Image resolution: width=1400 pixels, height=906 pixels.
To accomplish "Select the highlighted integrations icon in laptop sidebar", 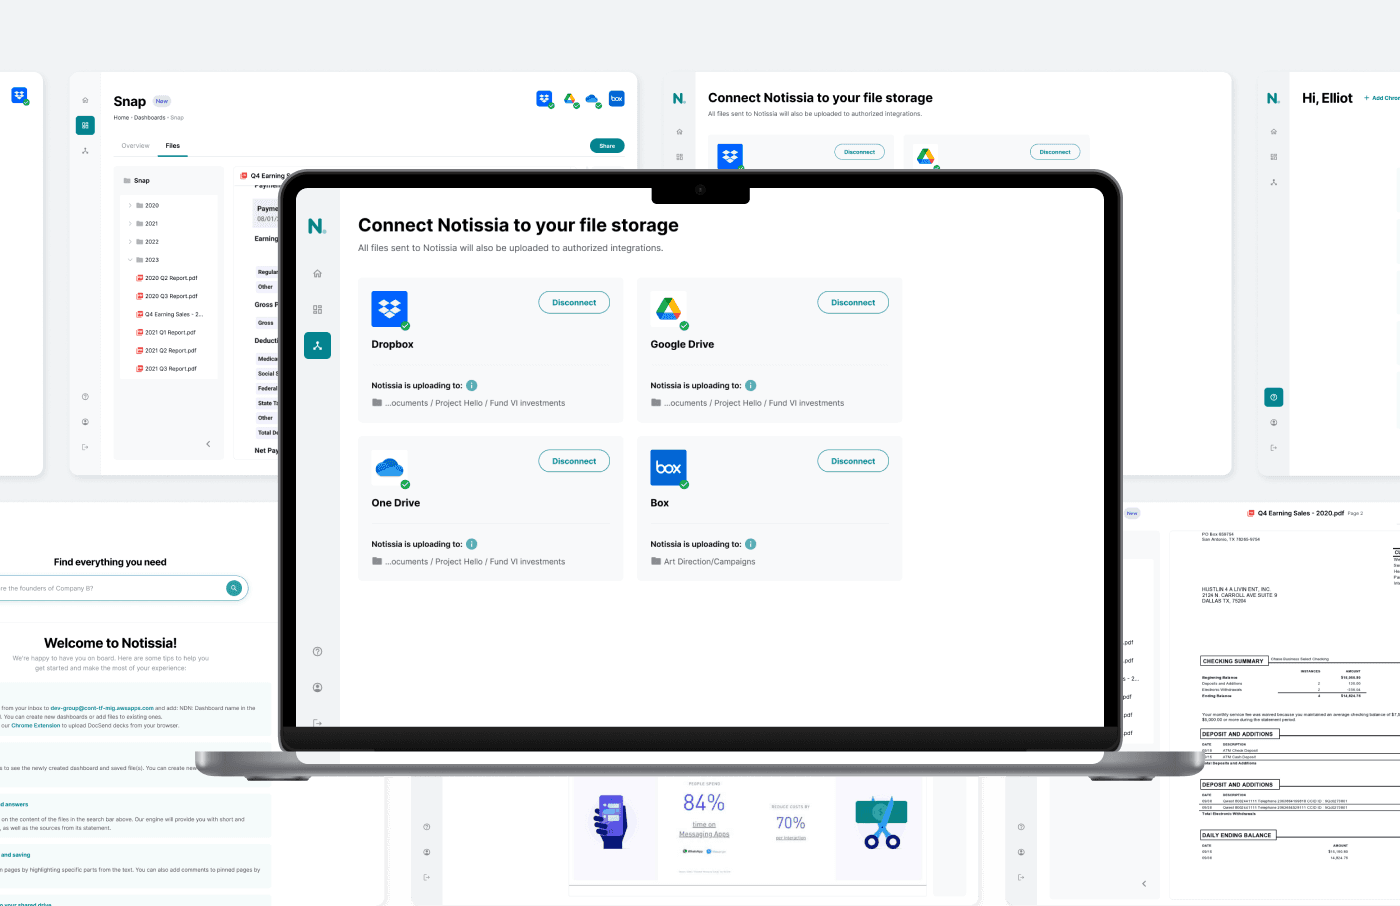I will pos(317,346).
